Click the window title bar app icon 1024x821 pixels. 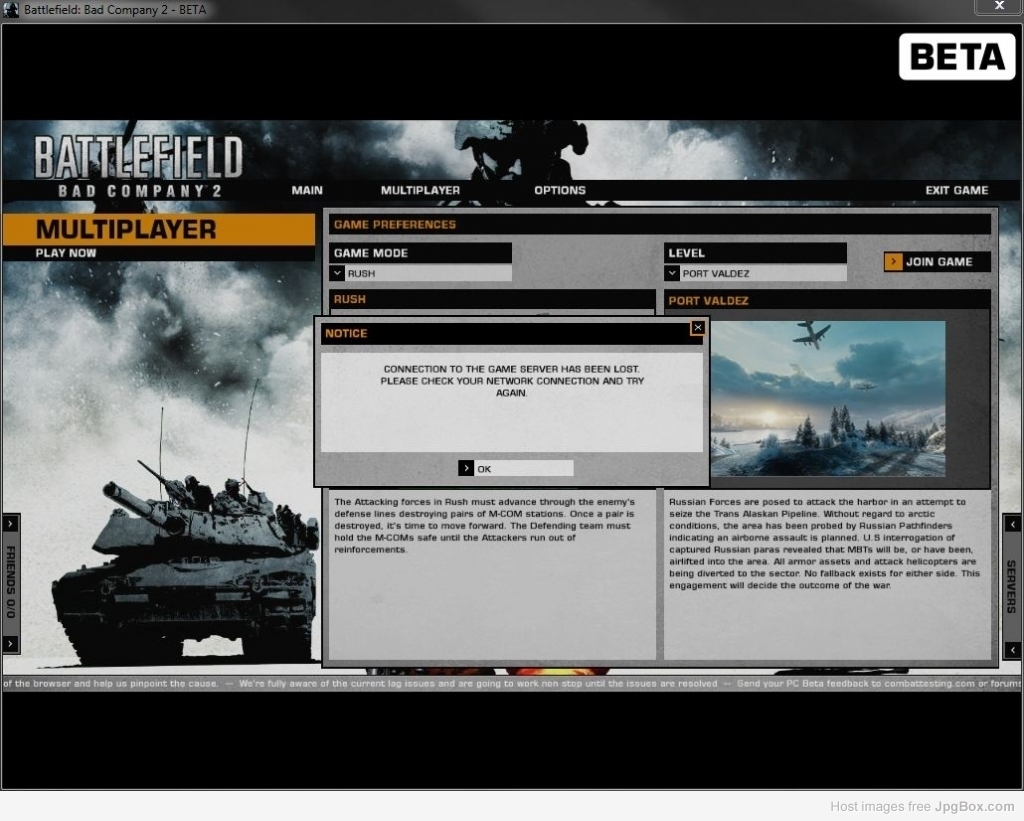coord(11,10)
